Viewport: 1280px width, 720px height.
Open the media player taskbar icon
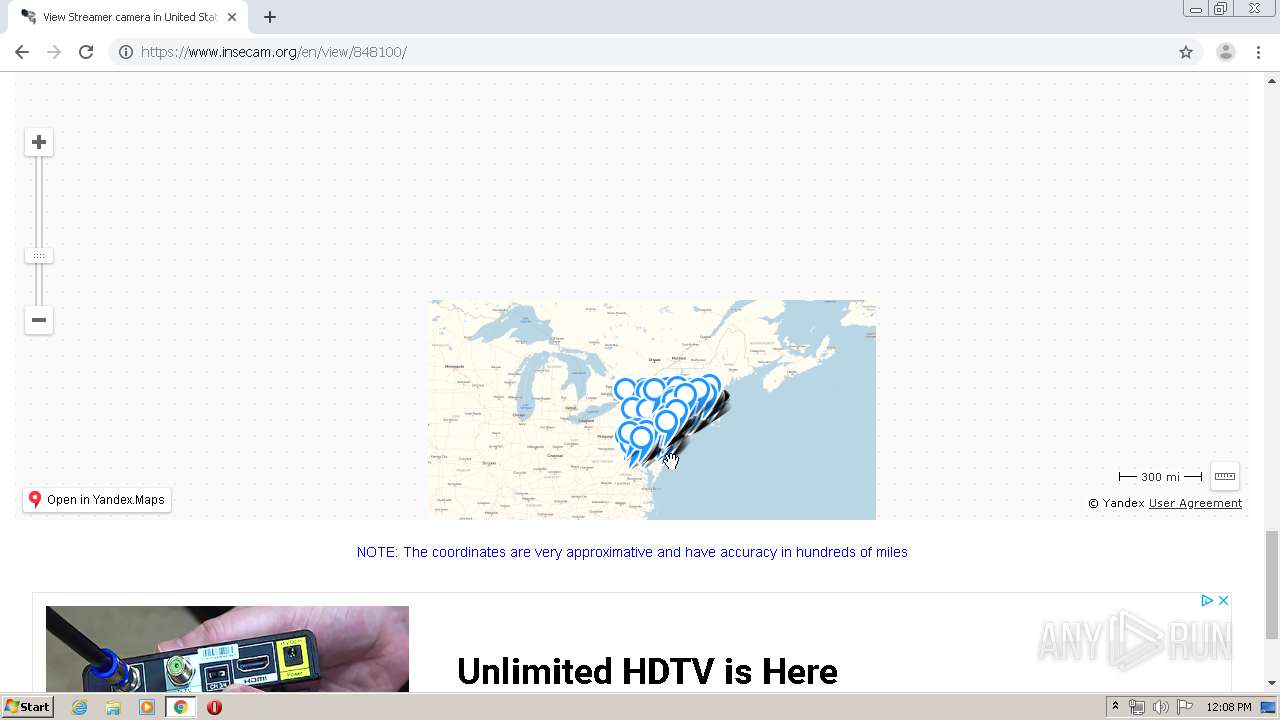point(147,707)
